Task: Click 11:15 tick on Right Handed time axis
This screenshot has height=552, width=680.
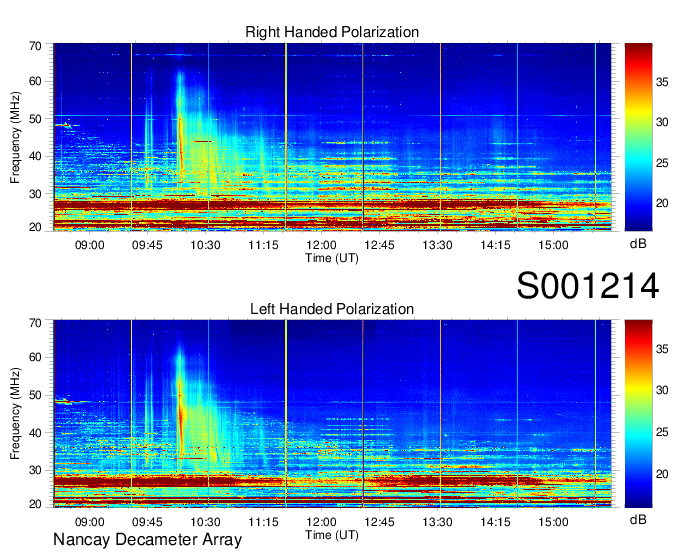Action: pos(263,245)
